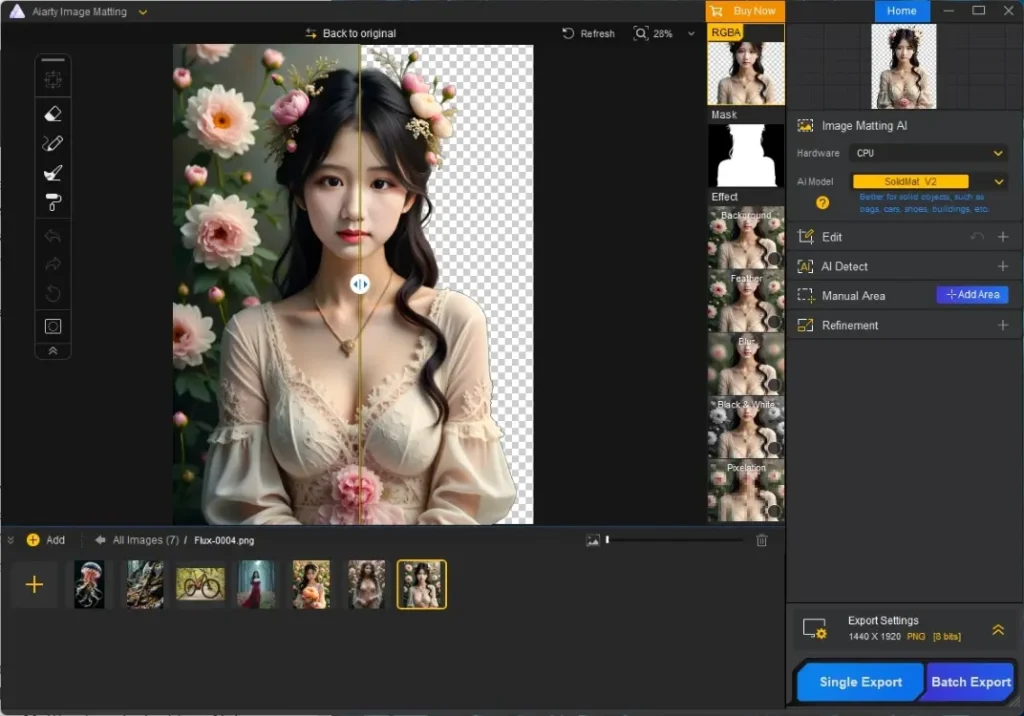Screen dimensions: 1024x716
Task: Click the undo arrow in left toolbar
Action: [x=53, y=236]
